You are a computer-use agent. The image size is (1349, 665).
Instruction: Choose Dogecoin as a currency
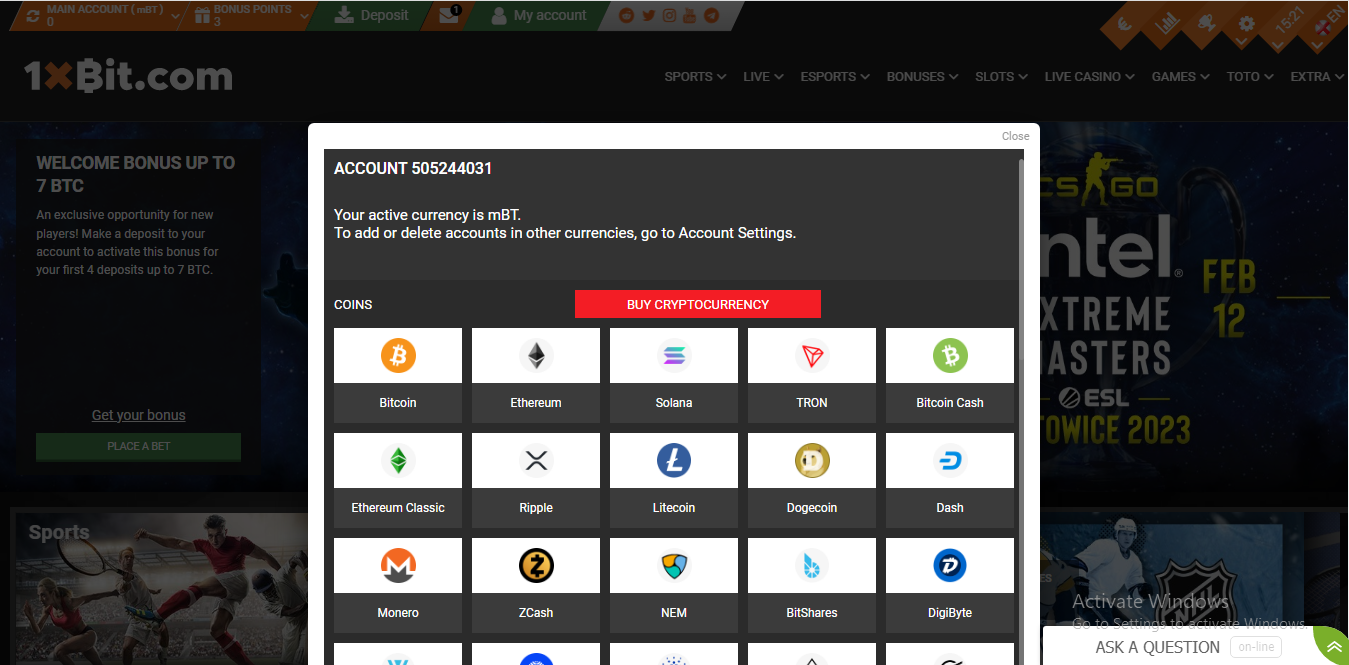811,481
